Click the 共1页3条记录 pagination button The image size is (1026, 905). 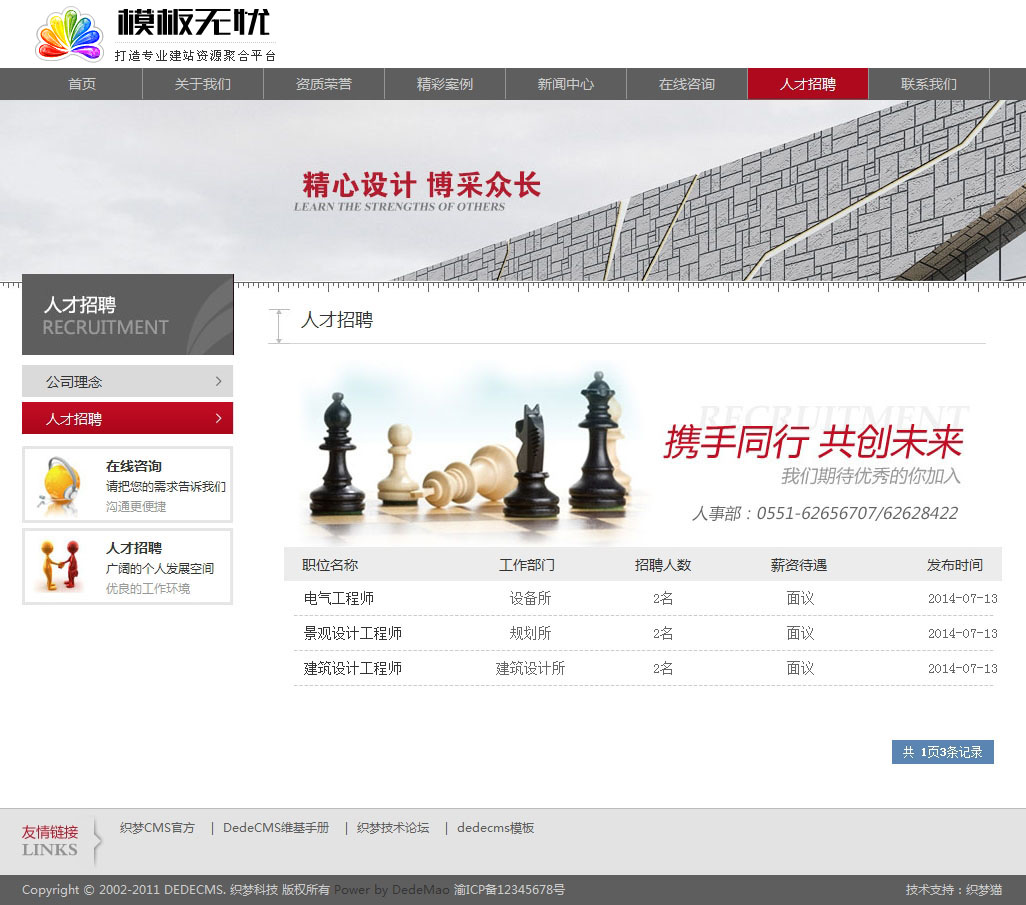click(x=942, y=752)
